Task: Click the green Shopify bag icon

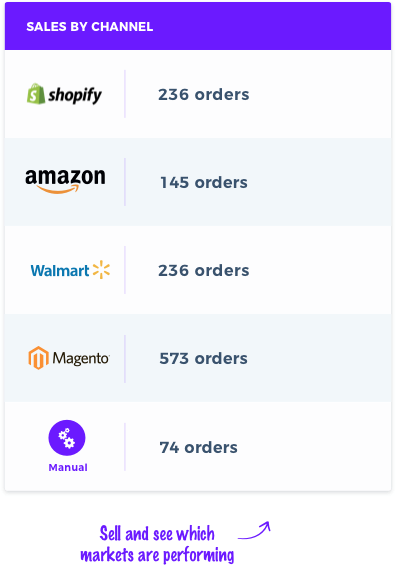Action: coord(36,94)
